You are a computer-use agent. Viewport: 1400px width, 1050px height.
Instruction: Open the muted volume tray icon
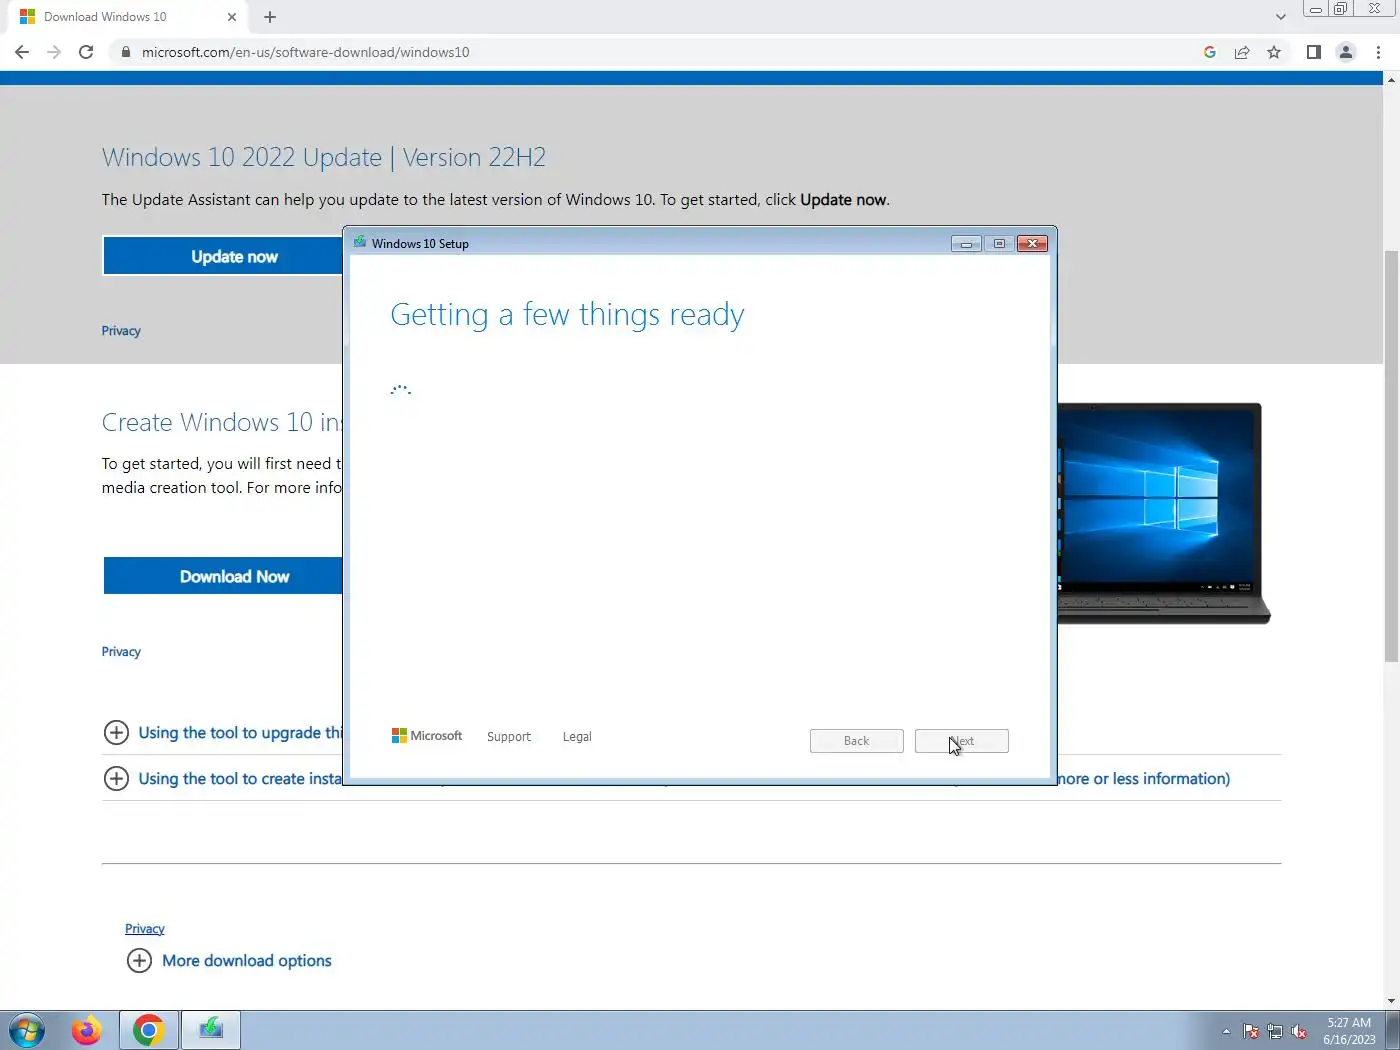[1299, 1031]
